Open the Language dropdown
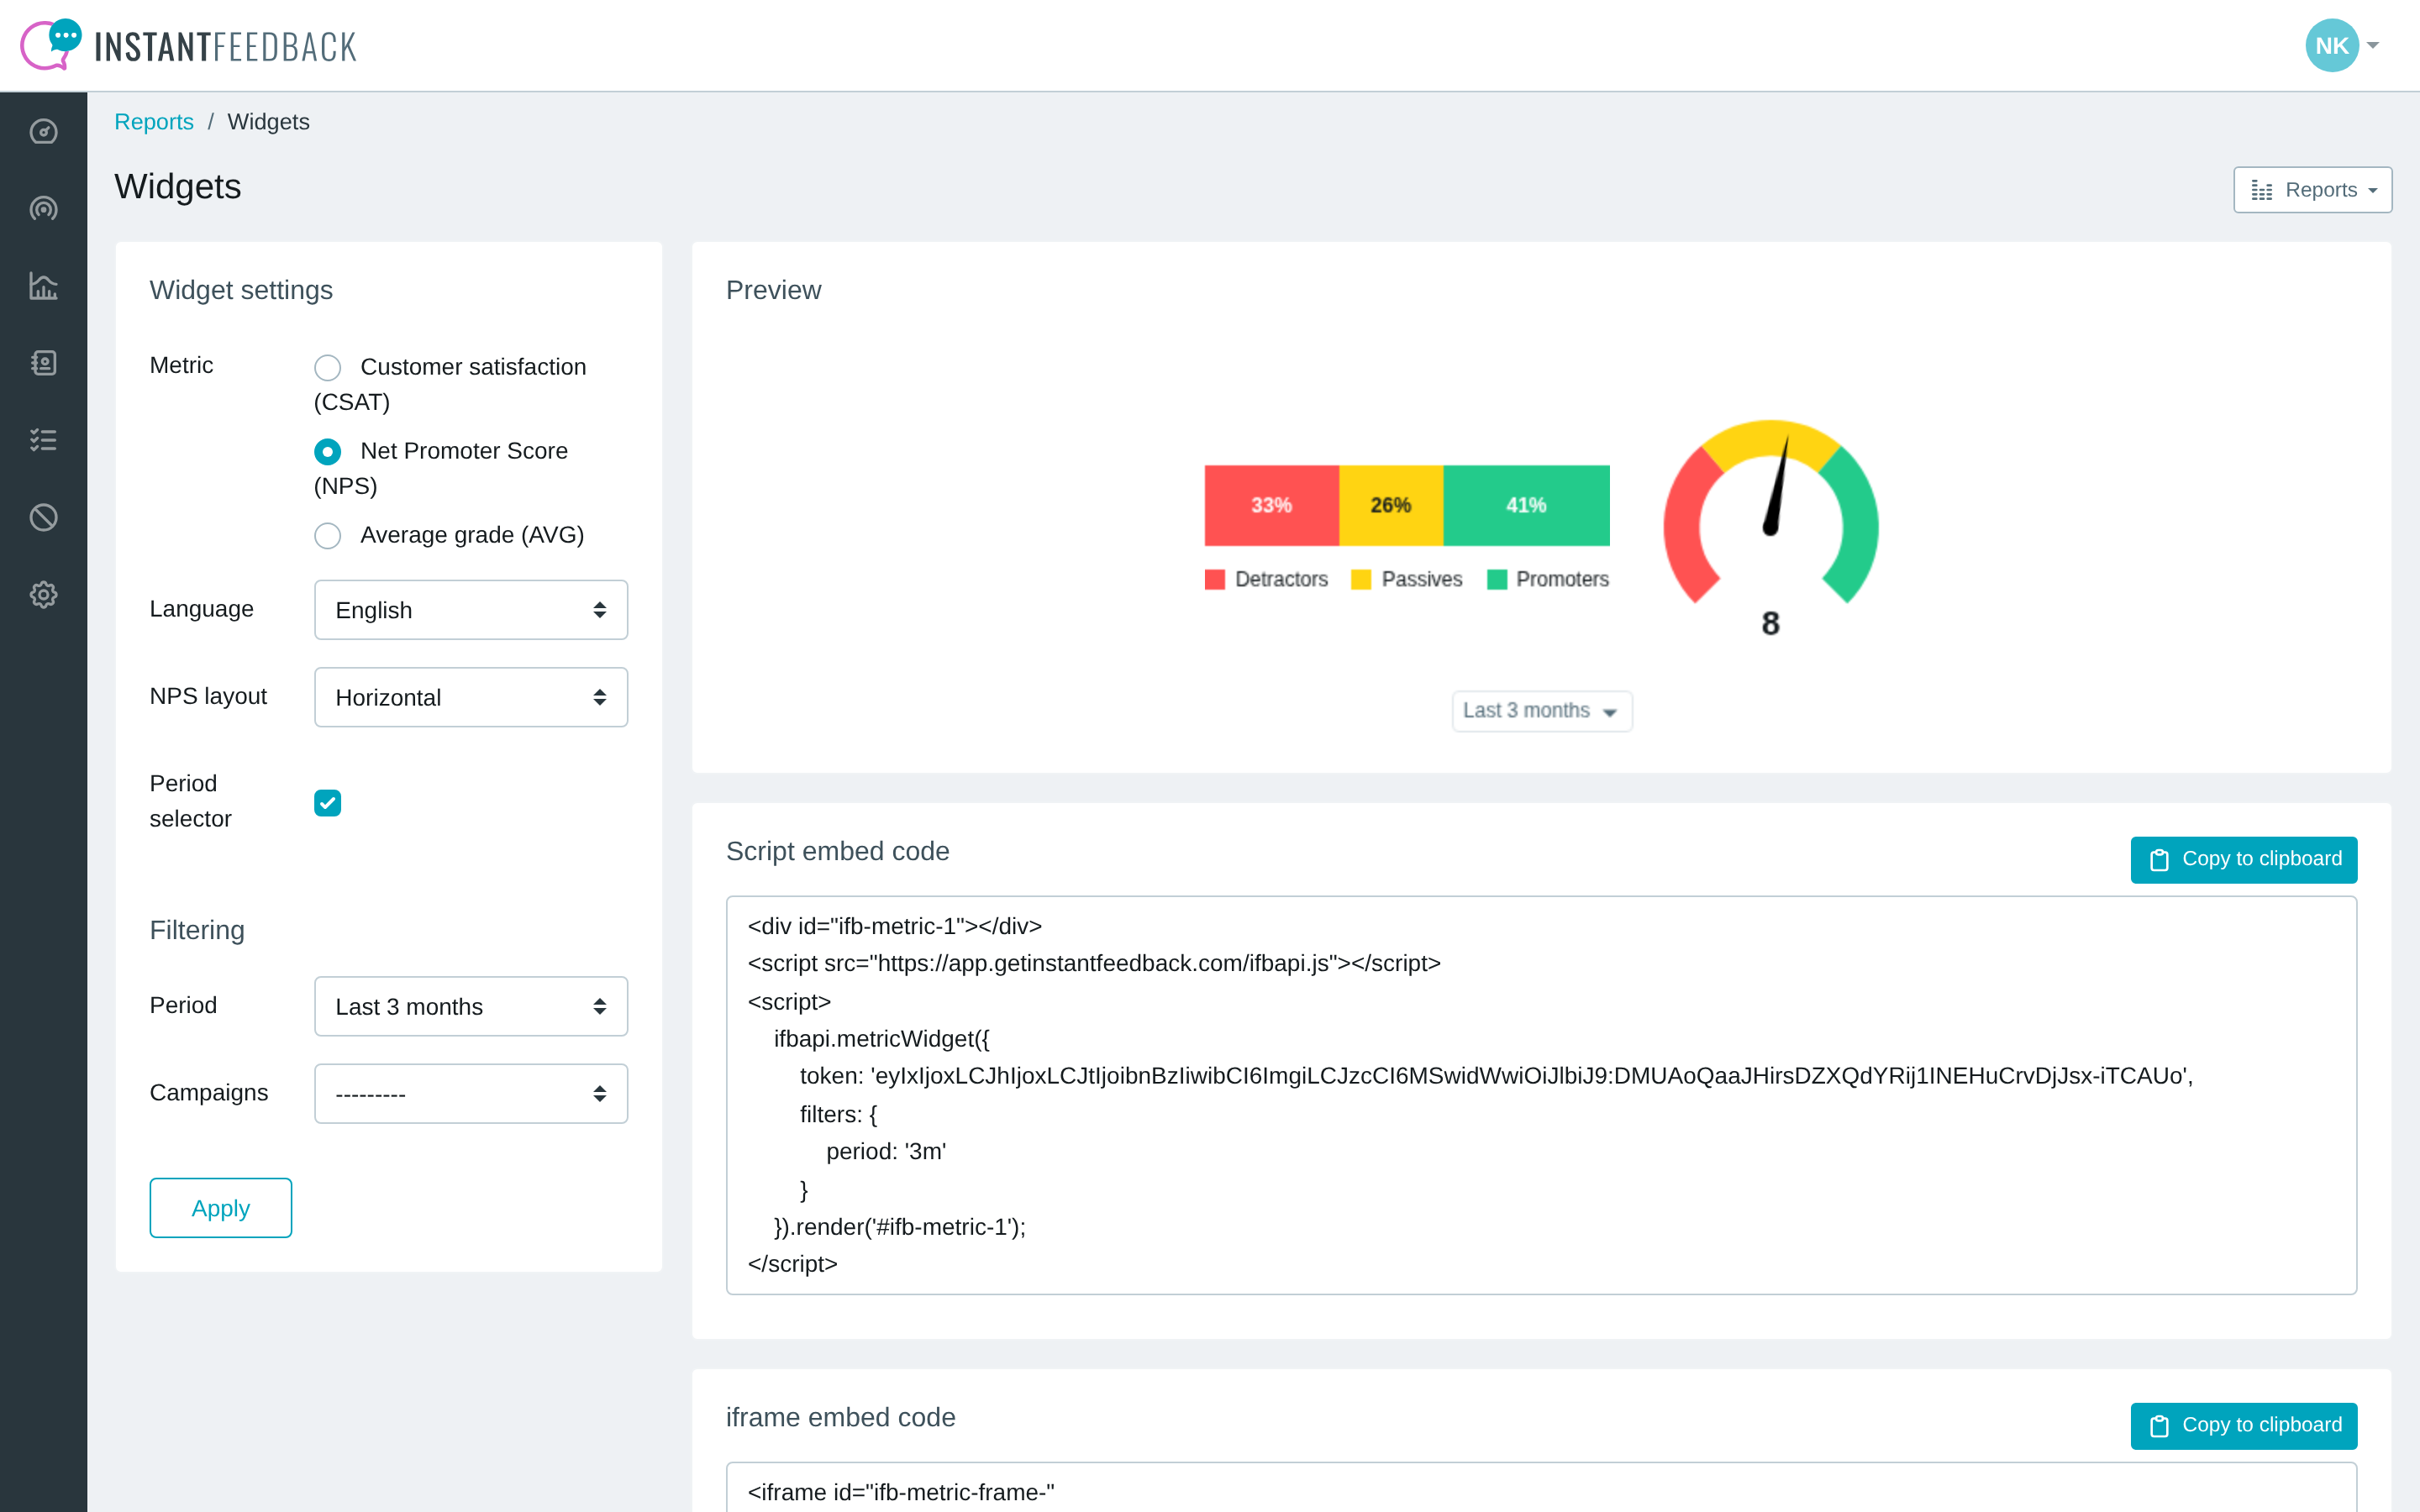 pos(471,610)
